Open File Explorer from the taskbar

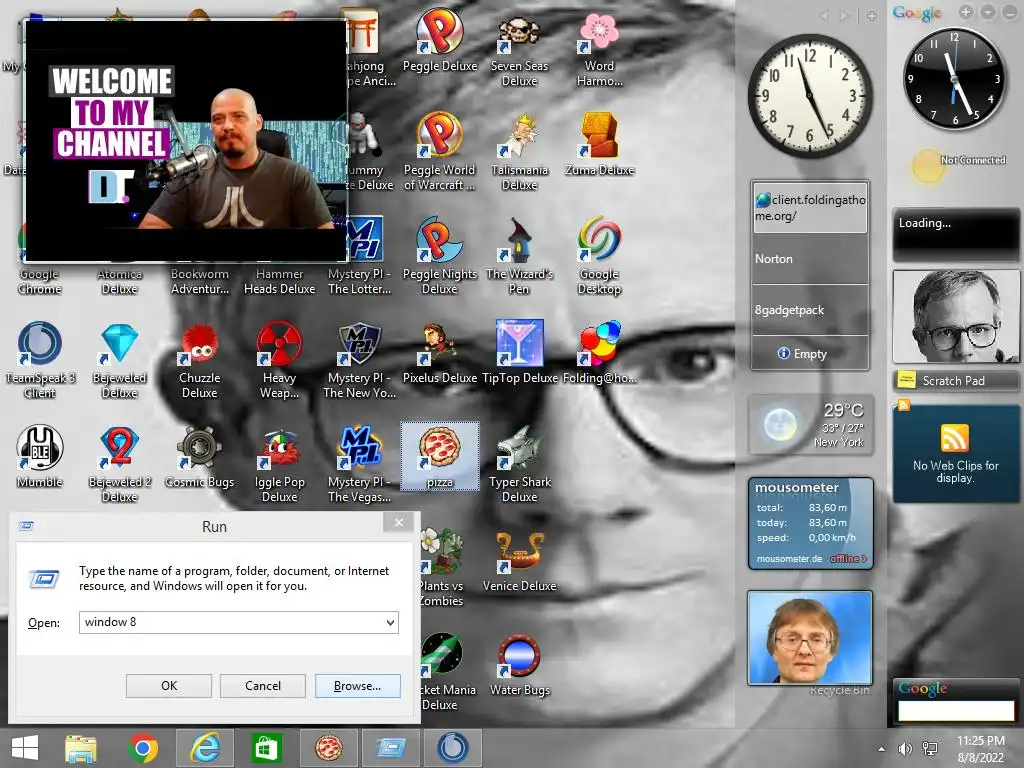81,748
